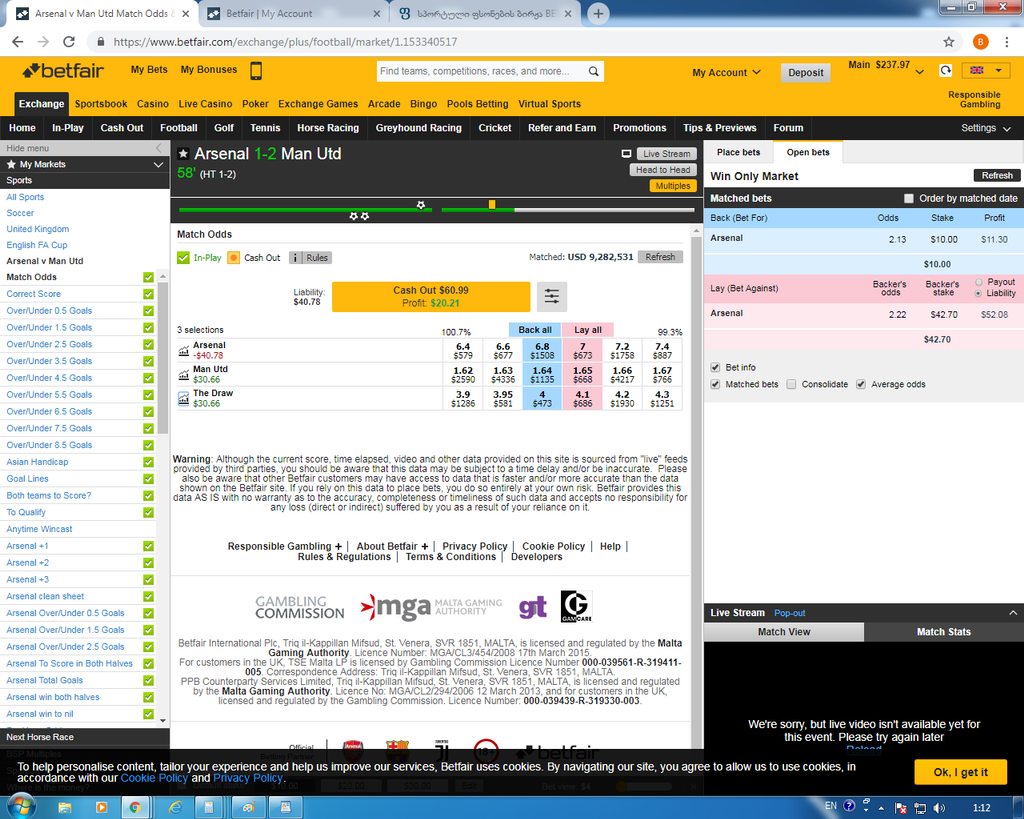
Task: Click Ok, I get it cookie button
Action: tap(960, 772)
